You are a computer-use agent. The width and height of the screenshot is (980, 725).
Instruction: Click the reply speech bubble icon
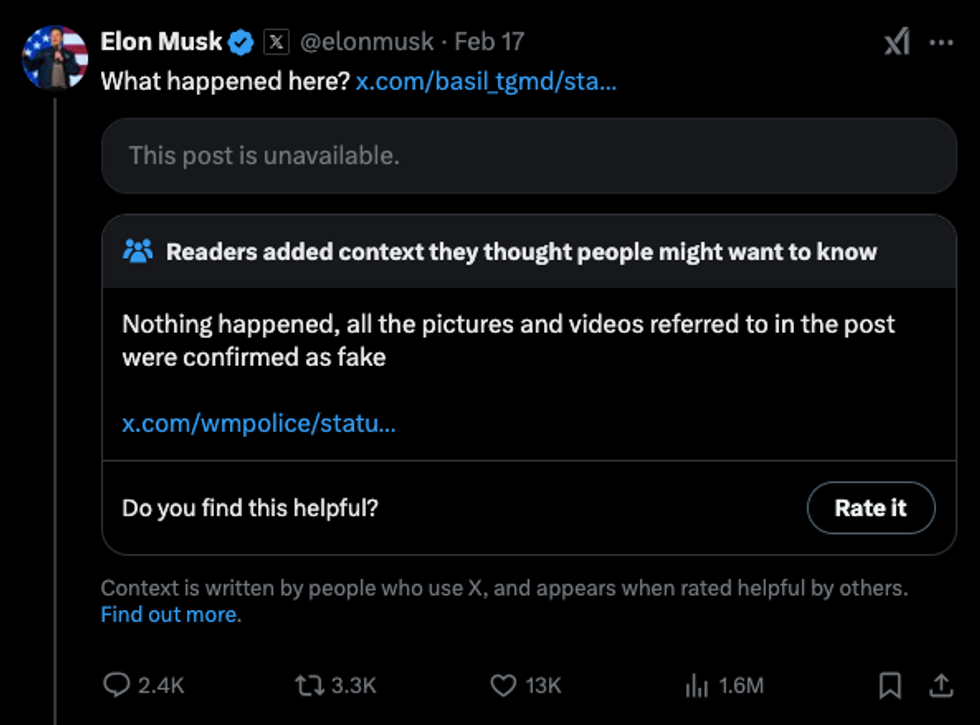(x=117, y=685)
